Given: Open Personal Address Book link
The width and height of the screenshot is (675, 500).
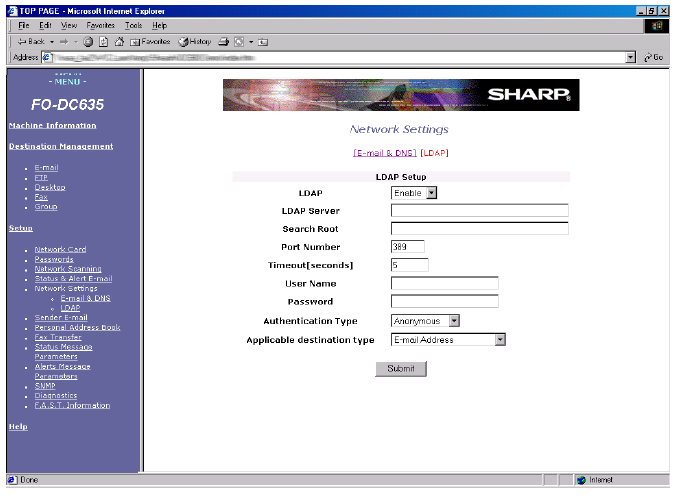Looking at the screenshot, I should 77,327.
